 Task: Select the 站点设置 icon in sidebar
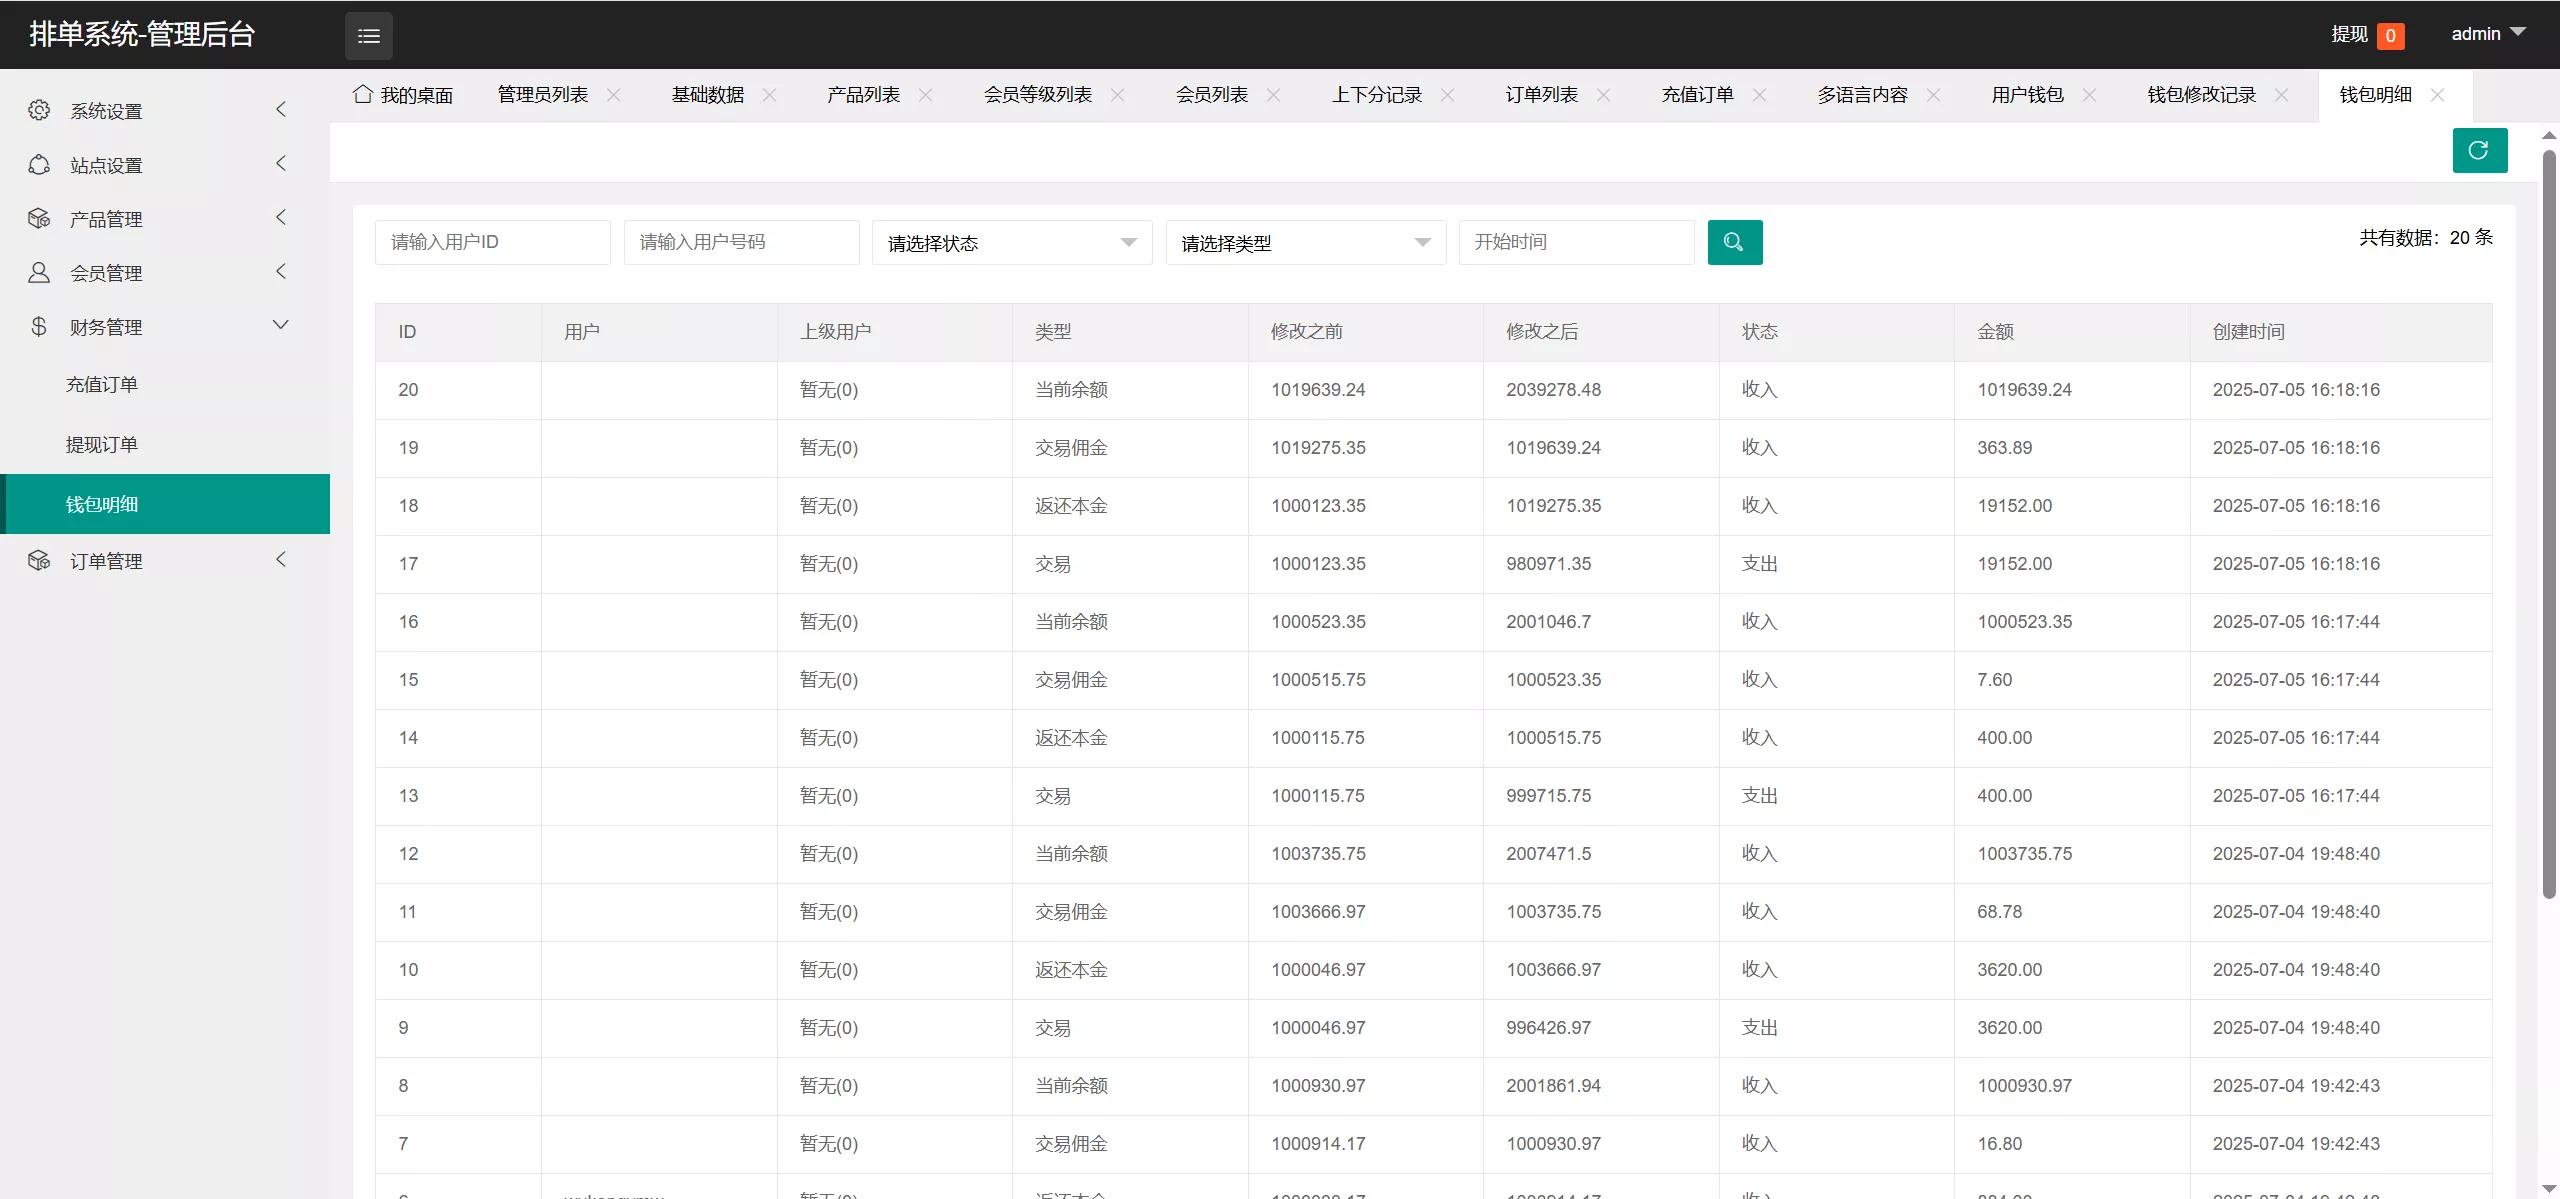tap(40, 164)
